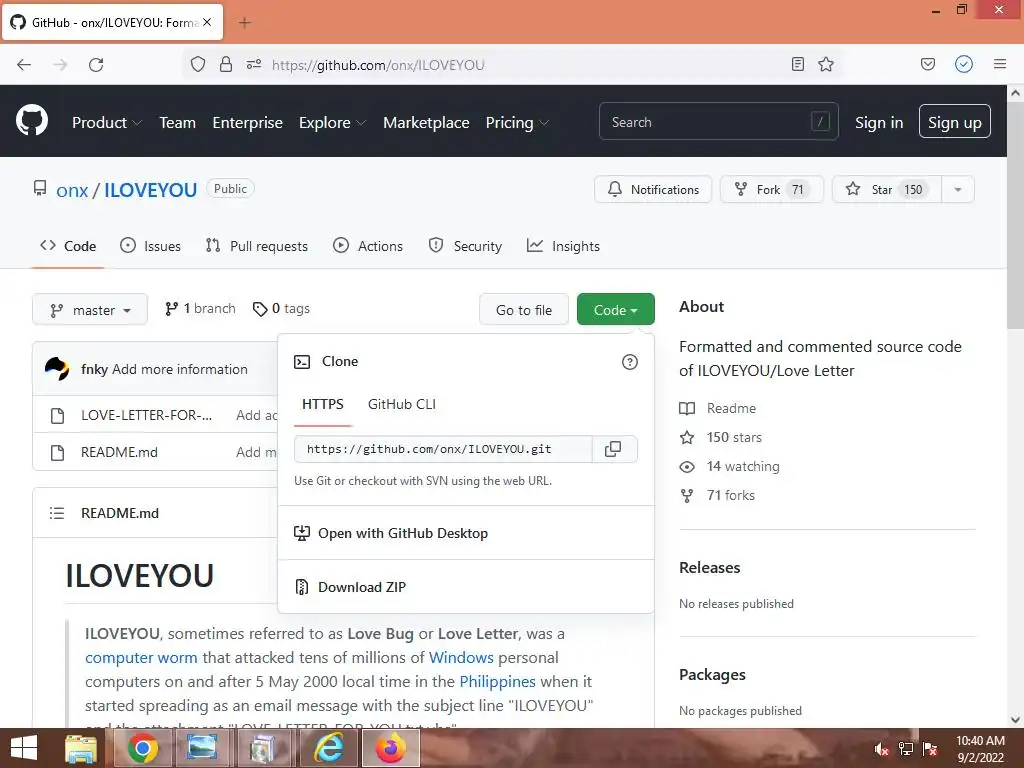Open the master branch selector dropdown
The width and height of the screenshot is (1024, 768).
coord(90,310)
